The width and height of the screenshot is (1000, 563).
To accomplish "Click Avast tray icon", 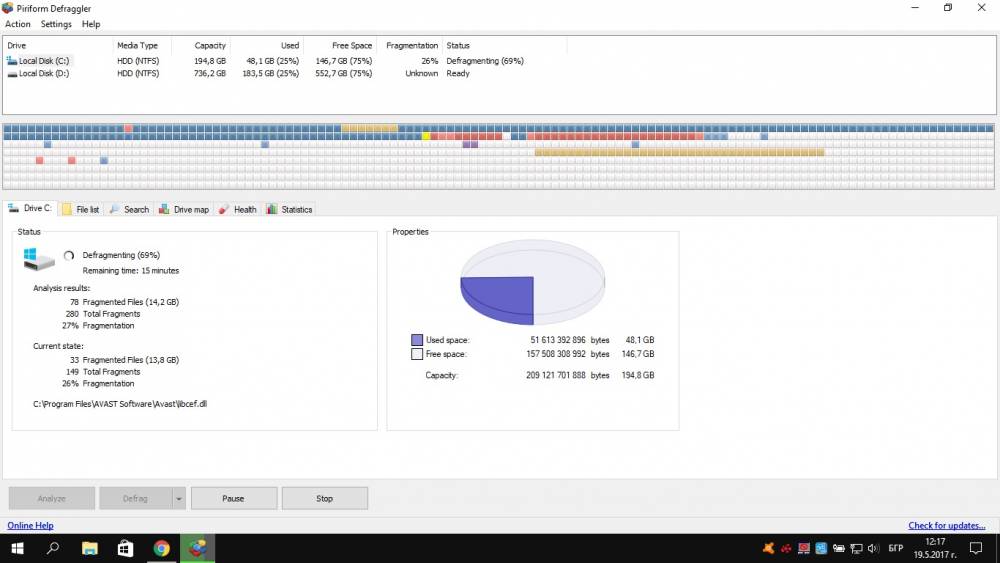I will point(768,548).
